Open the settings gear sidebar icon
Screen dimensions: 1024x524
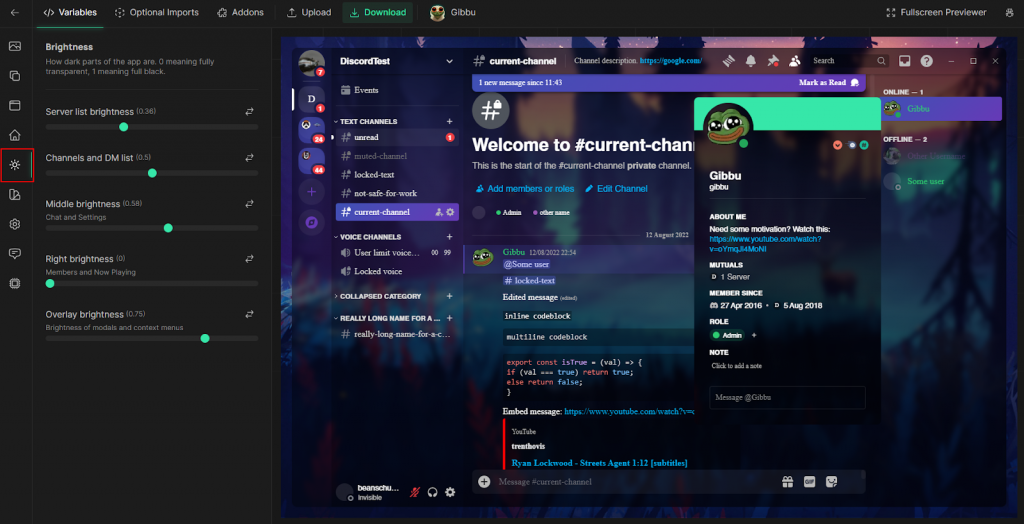coord(15,224)
